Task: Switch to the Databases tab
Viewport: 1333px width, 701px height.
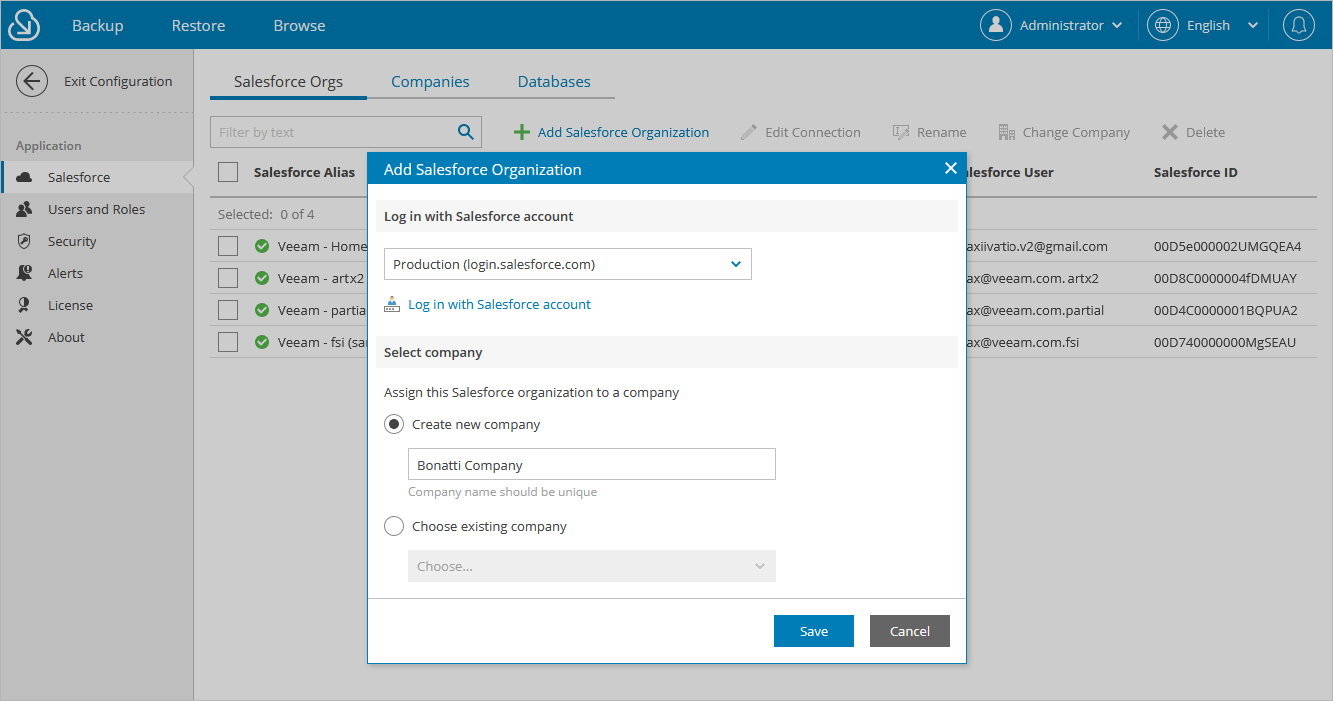Action: pyautogui.click(x=554, y=82)
